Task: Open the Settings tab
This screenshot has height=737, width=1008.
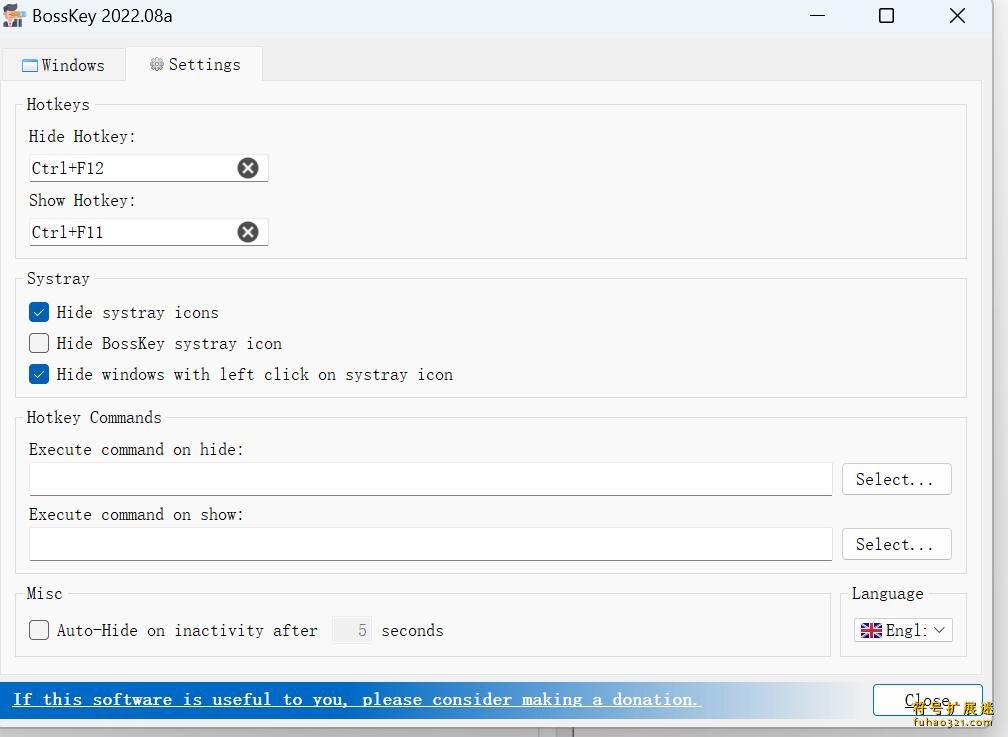Action: [195, 64]
